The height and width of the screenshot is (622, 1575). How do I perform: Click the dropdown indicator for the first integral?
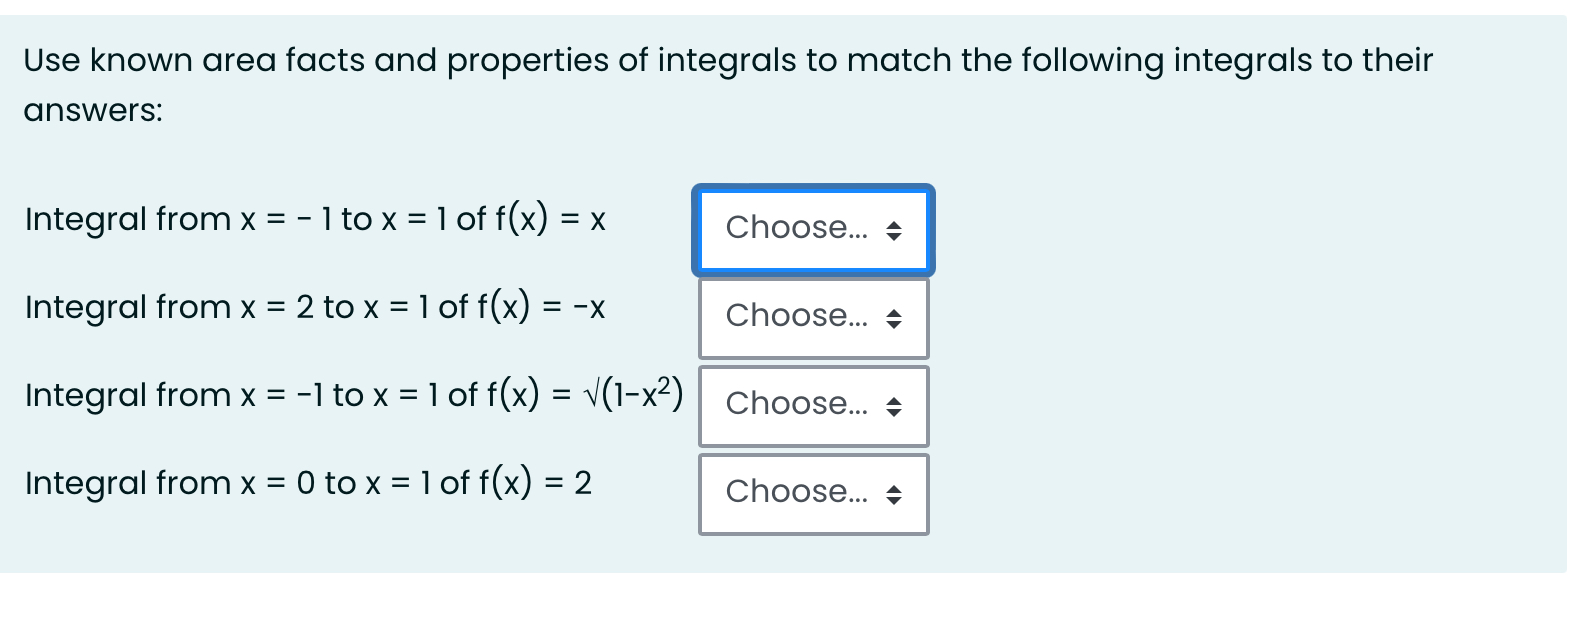coord(893,230)
